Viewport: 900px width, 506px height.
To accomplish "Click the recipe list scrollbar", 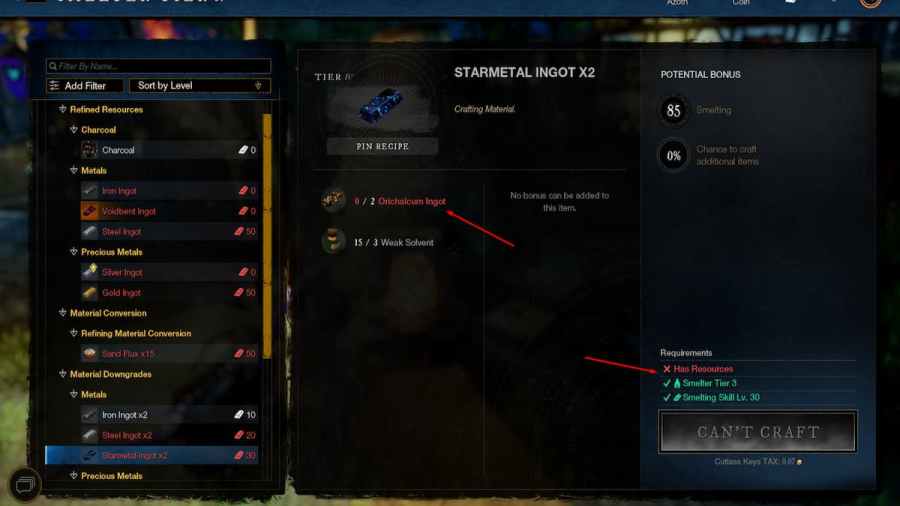I will pos(267,236).
